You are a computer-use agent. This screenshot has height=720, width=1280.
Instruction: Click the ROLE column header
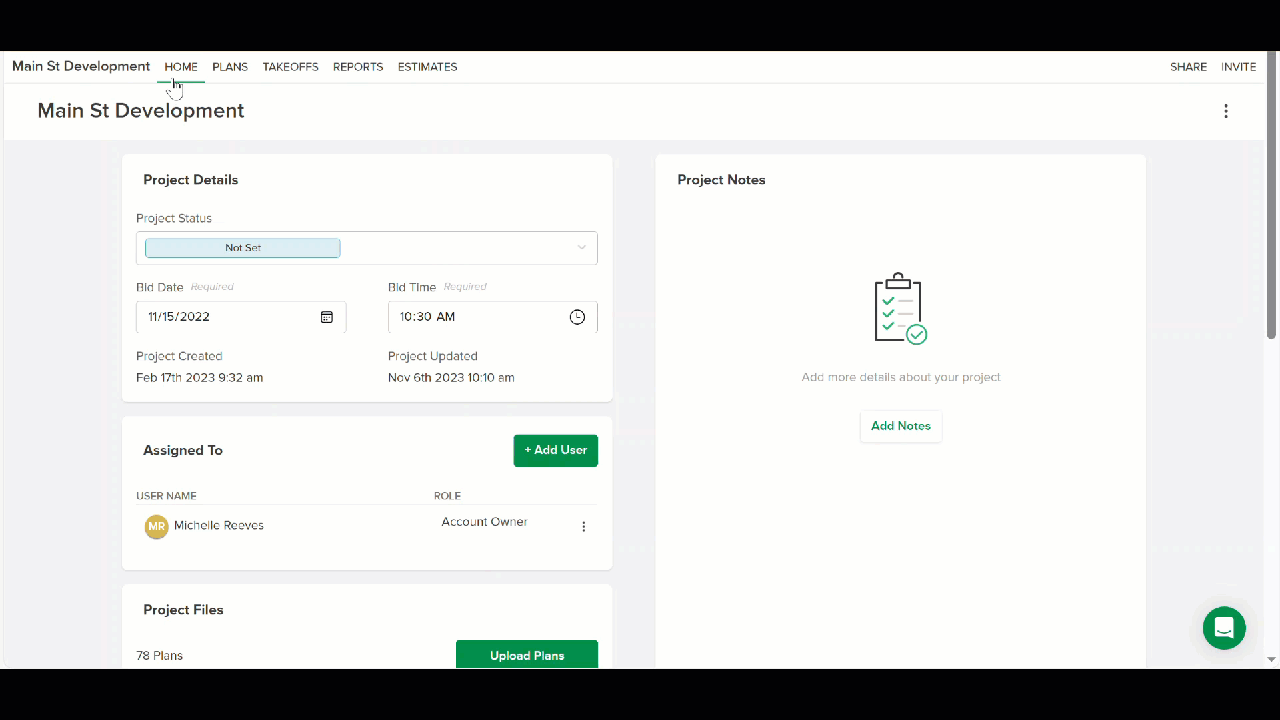click(x=447, y=496)
